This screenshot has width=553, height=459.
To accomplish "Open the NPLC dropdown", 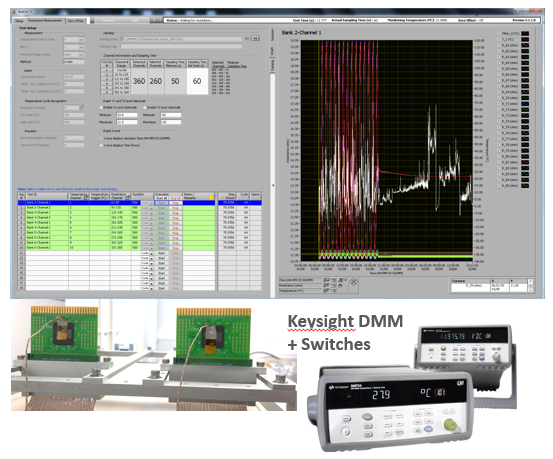I will 81,47.
